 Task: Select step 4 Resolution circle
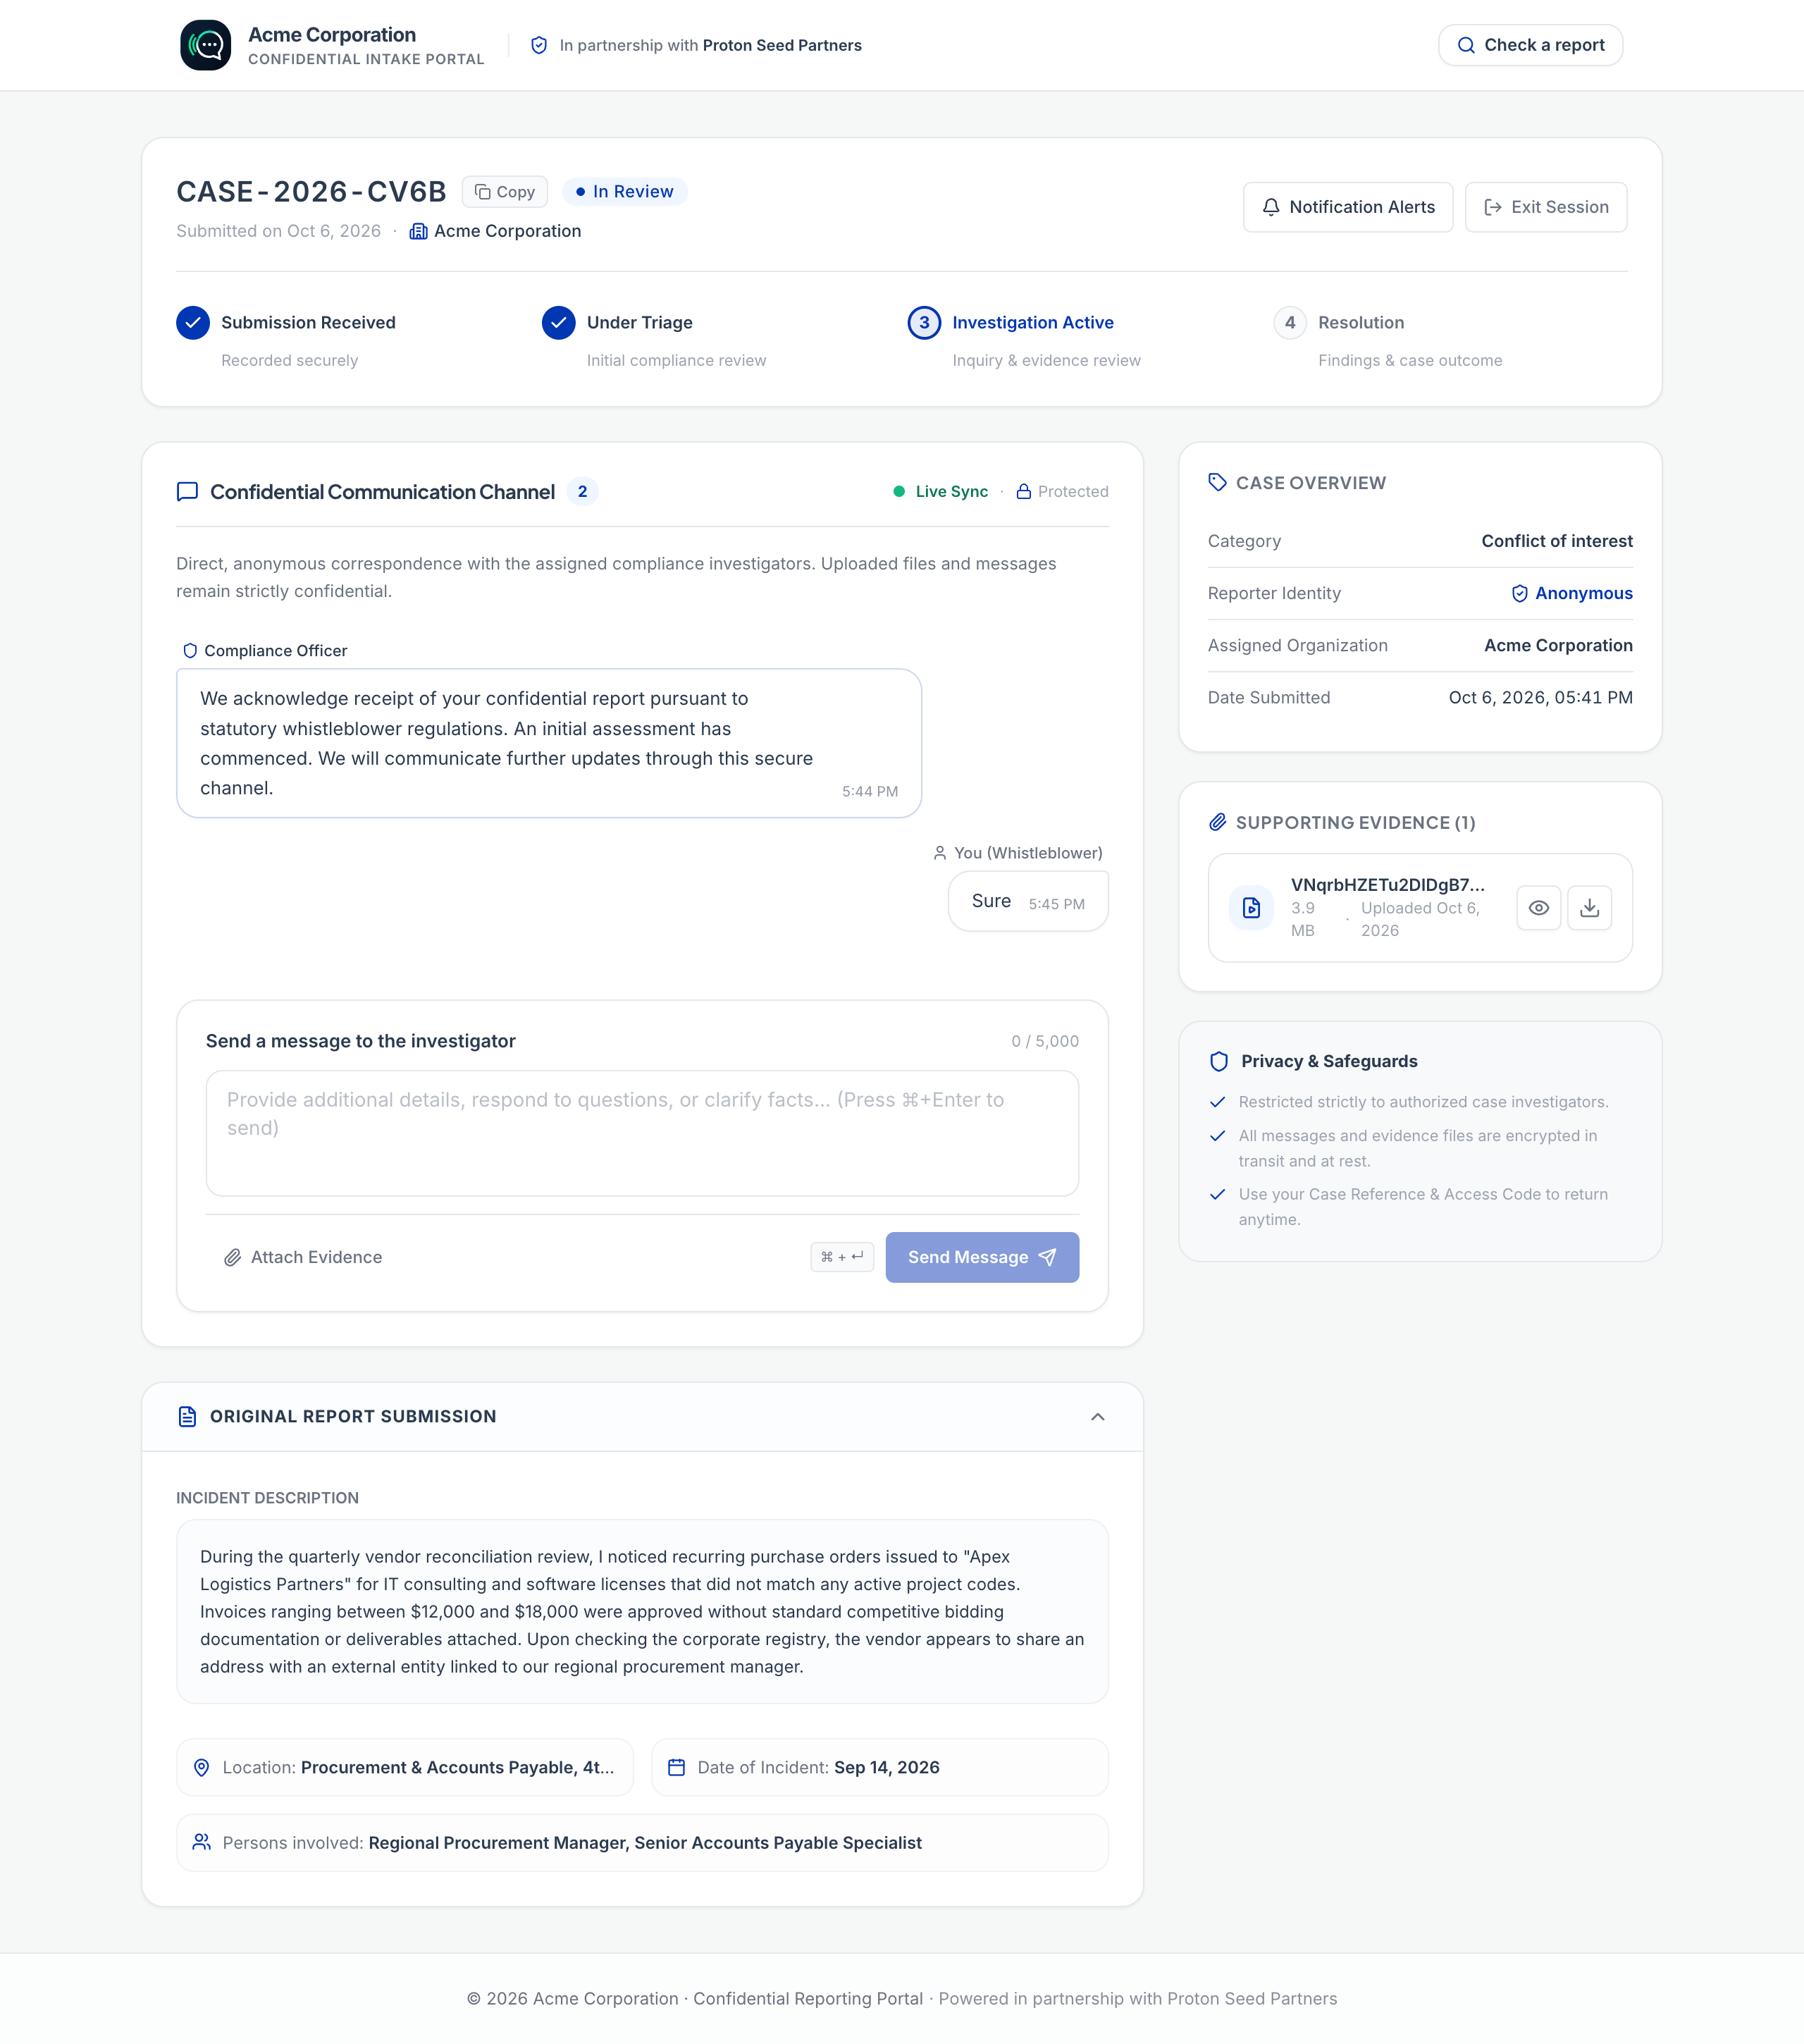click(x=1290, y=323)
